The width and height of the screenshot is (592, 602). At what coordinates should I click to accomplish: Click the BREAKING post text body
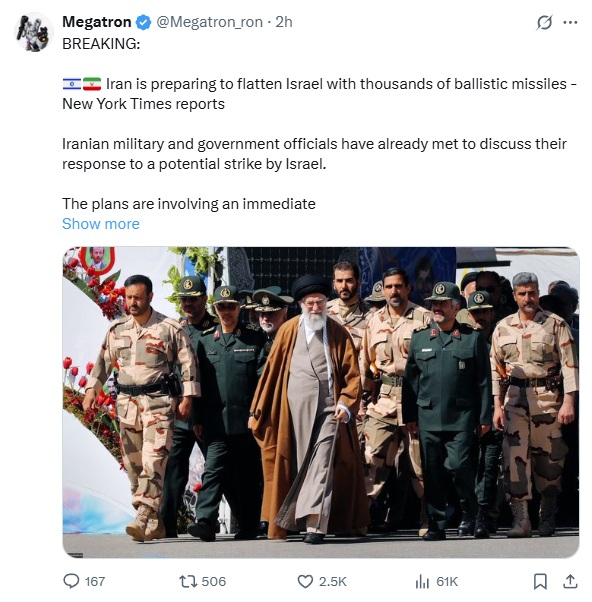(x=319, y=124)
